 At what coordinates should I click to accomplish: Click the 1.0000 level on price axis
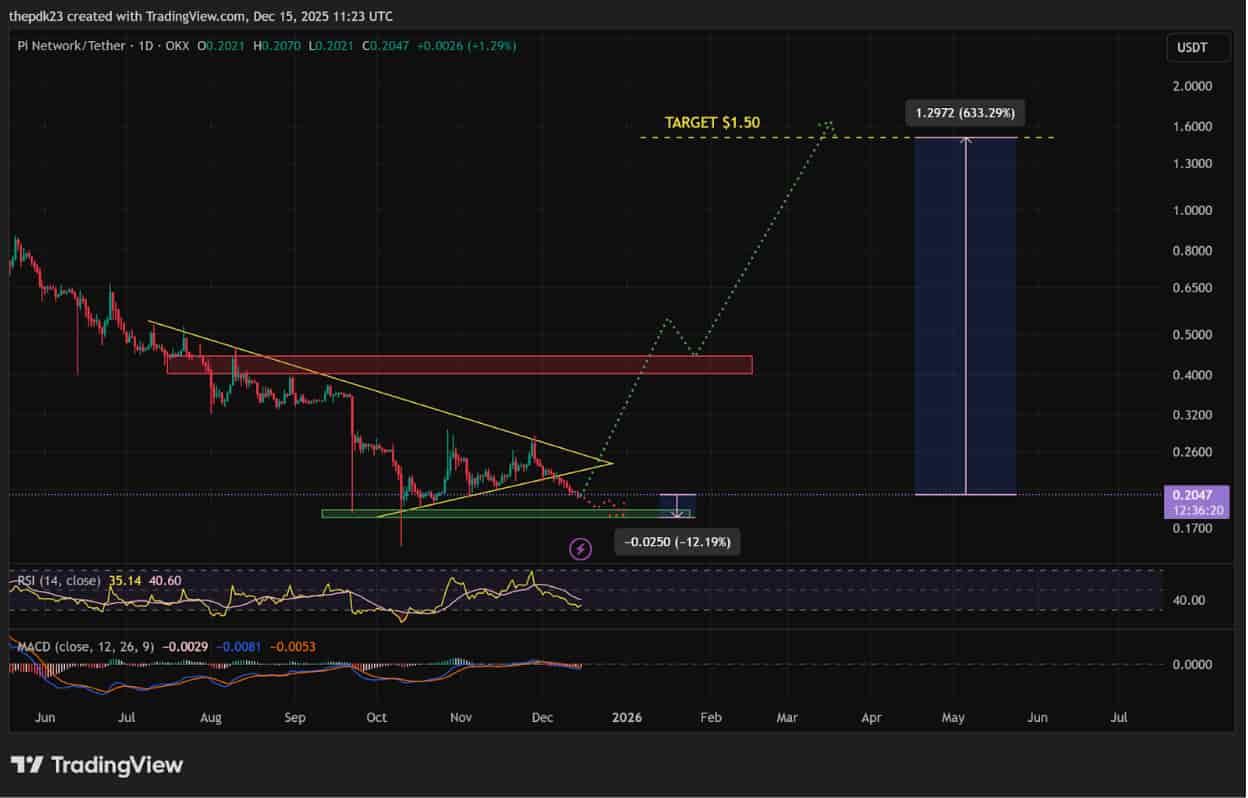[x=1190, y=211]
